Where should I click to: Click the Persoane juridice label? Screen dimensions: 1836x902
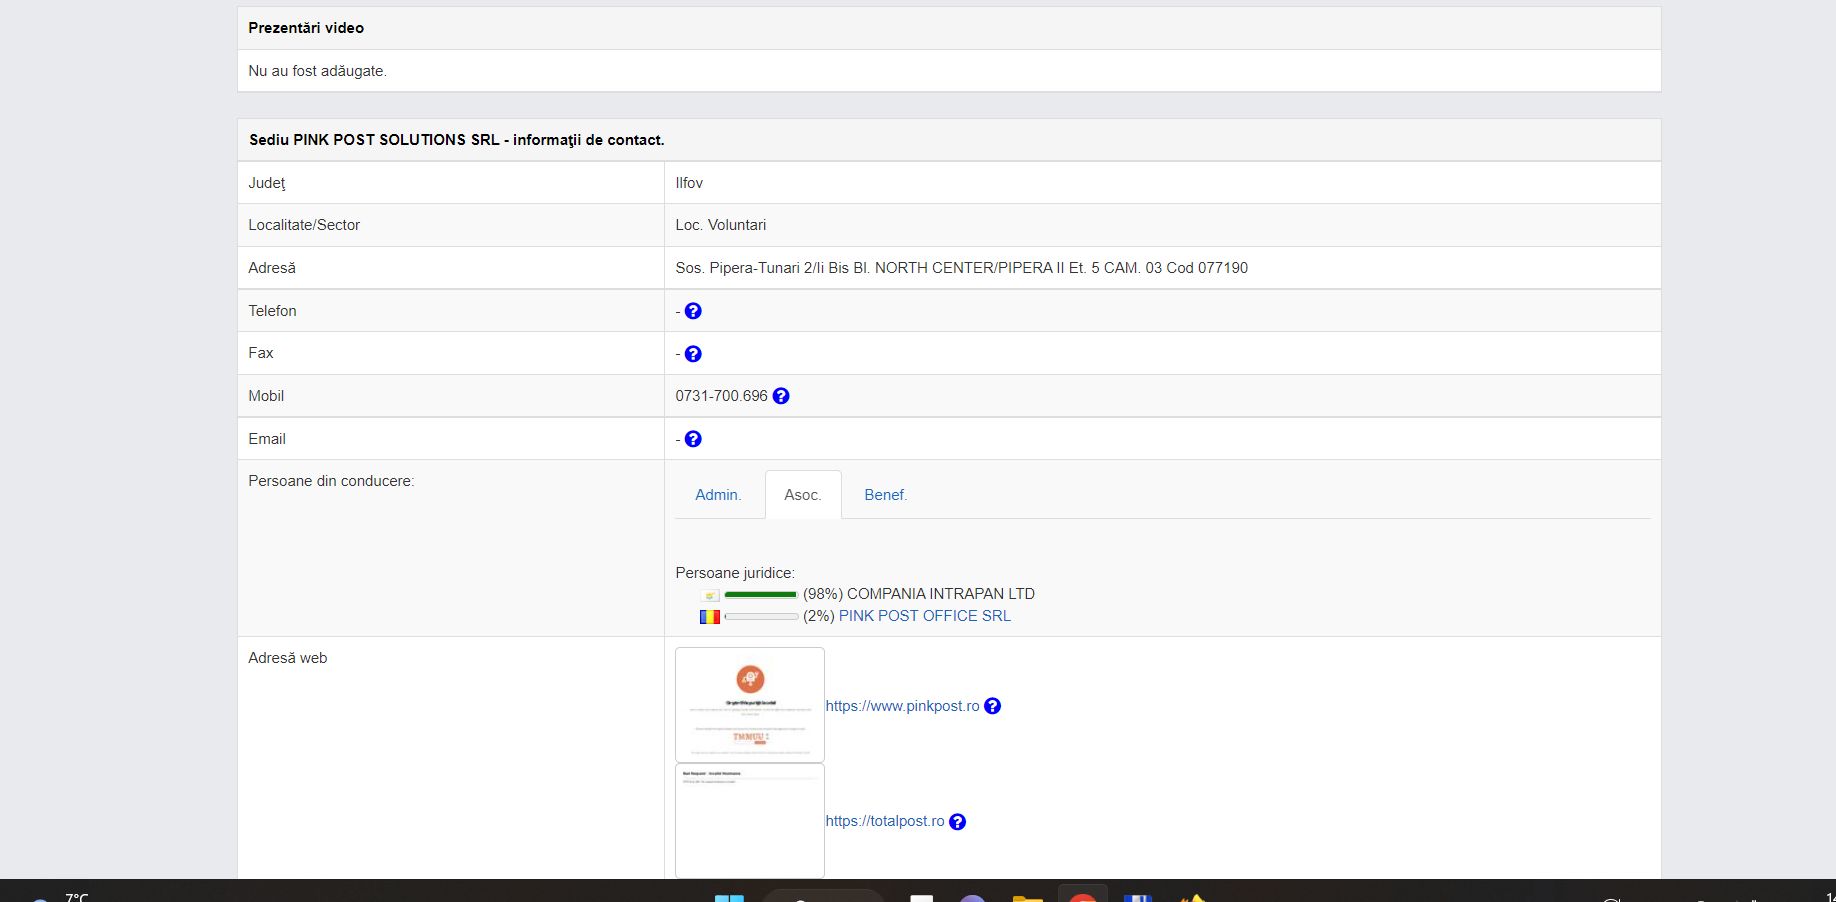pos(735,573)
